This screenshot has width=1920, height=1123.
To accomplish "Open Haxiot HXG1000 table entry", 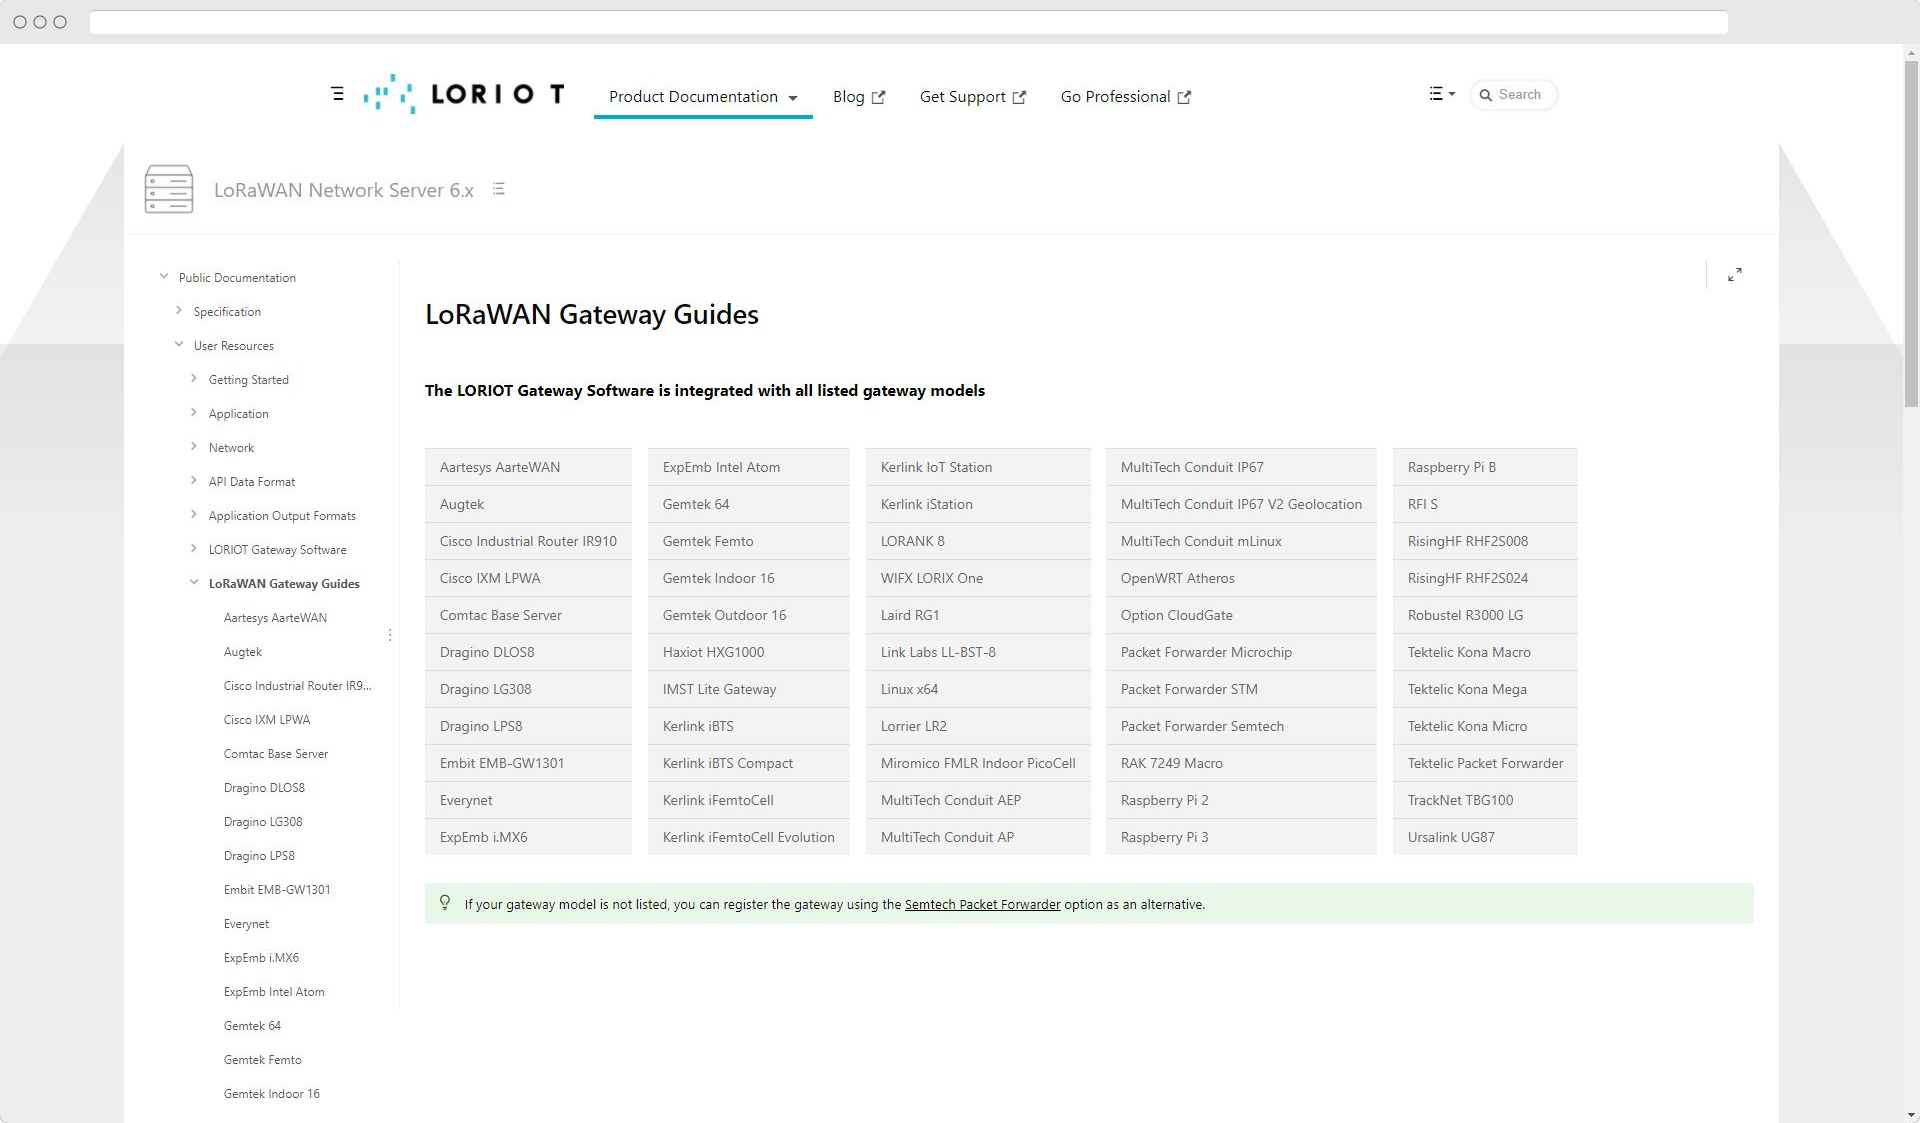I will [x=748, y=652].
